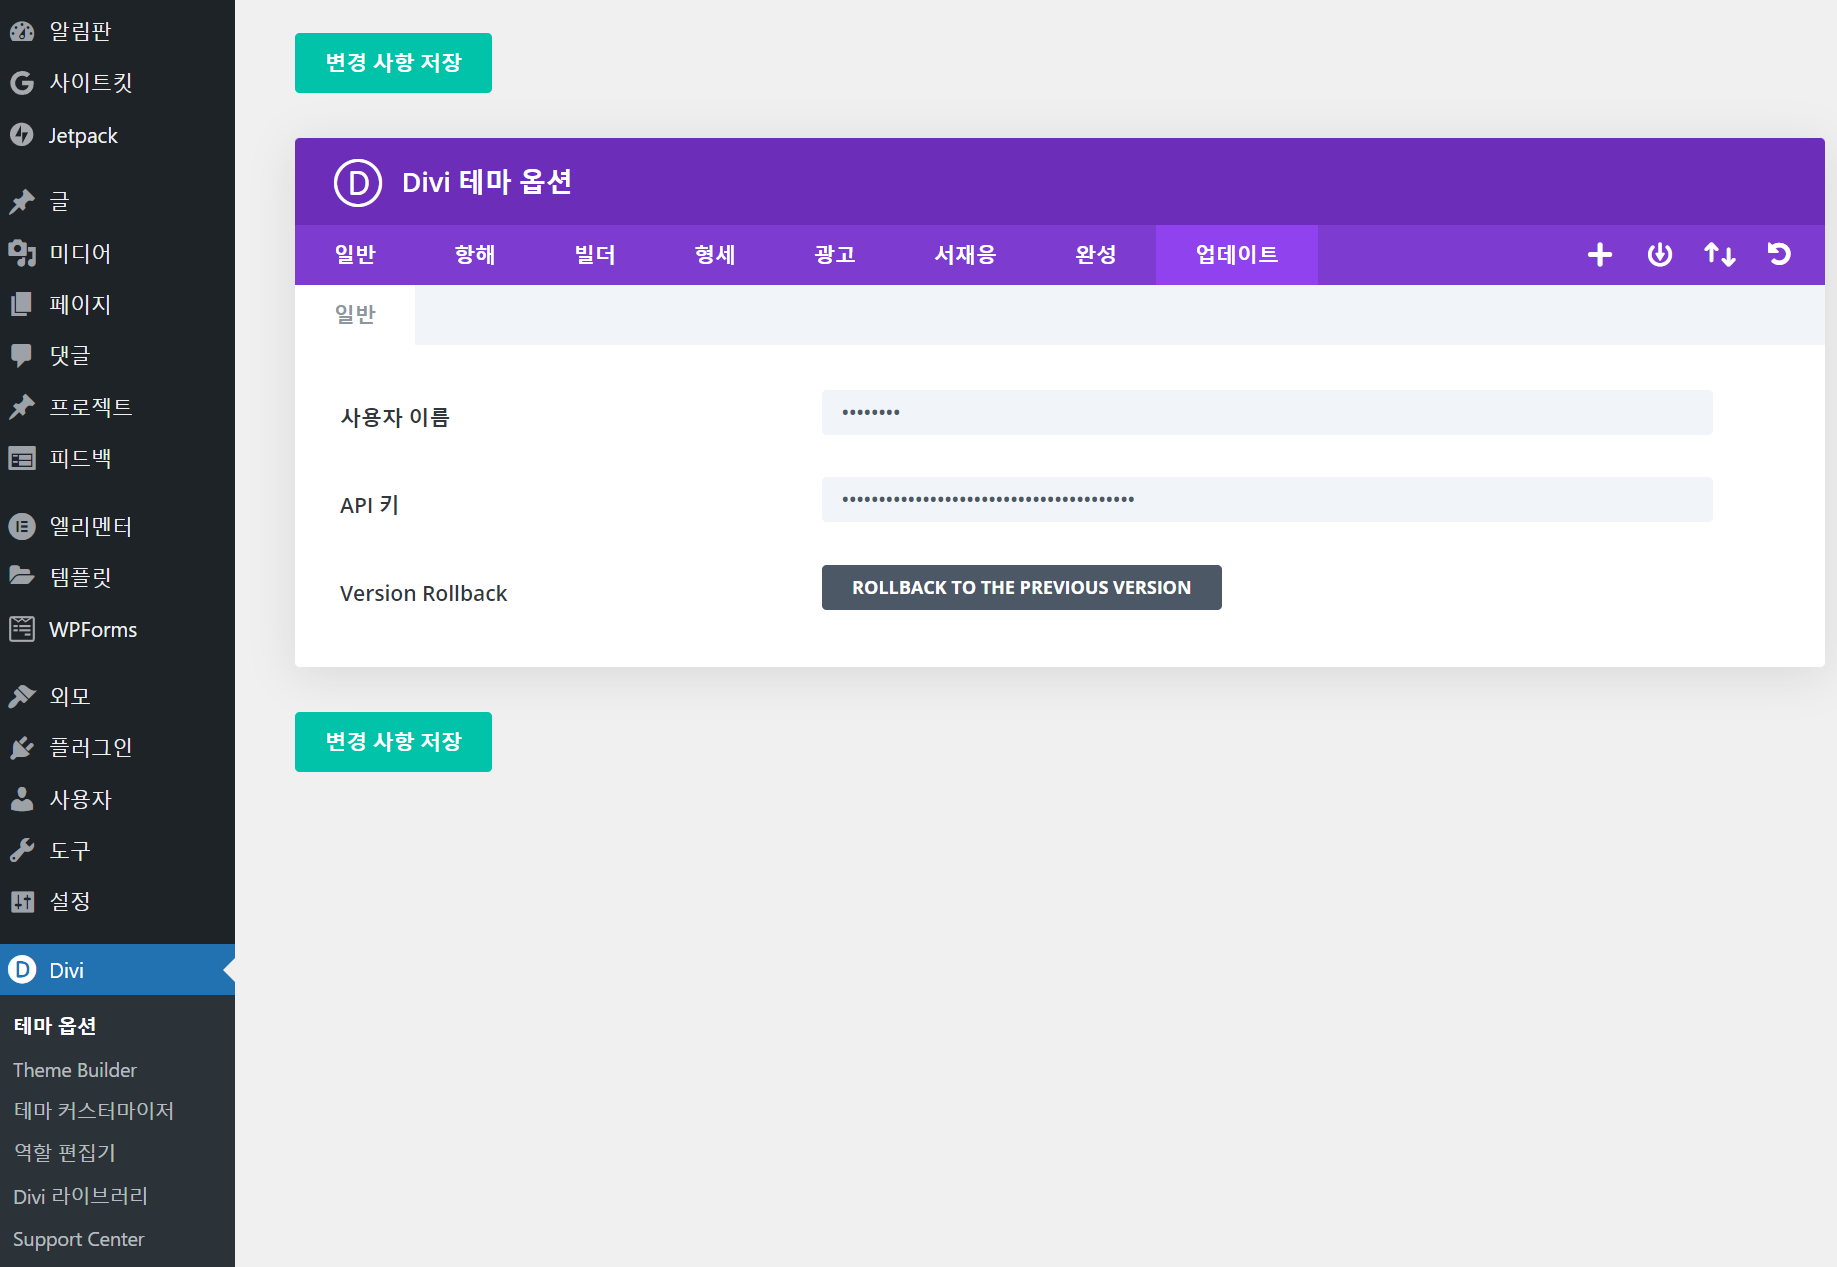Click the 사용자 user icon
Viewport: 1837px width, 1267px height.
coord(22,799)
